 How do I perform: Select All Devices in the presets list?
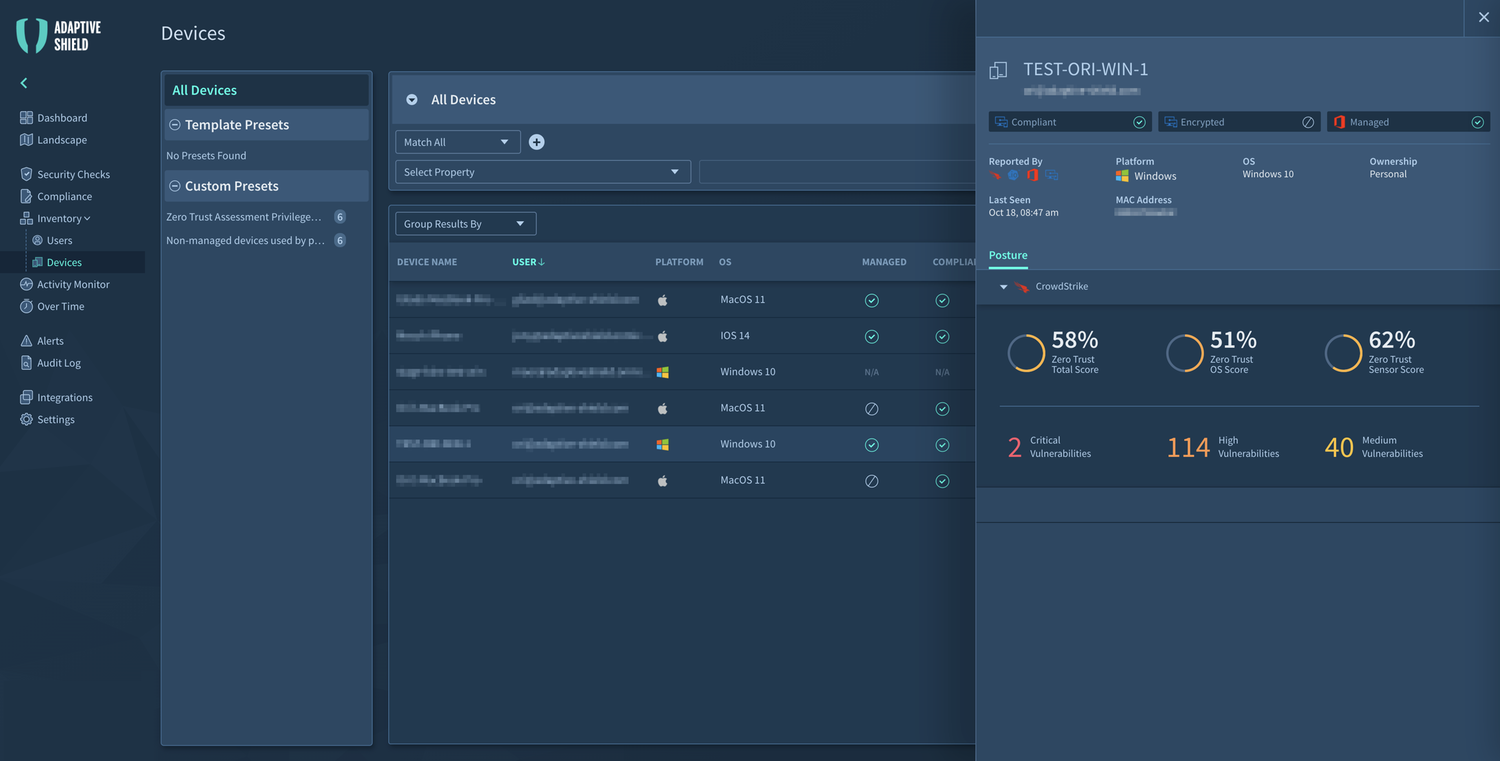(x=267, y=90)
